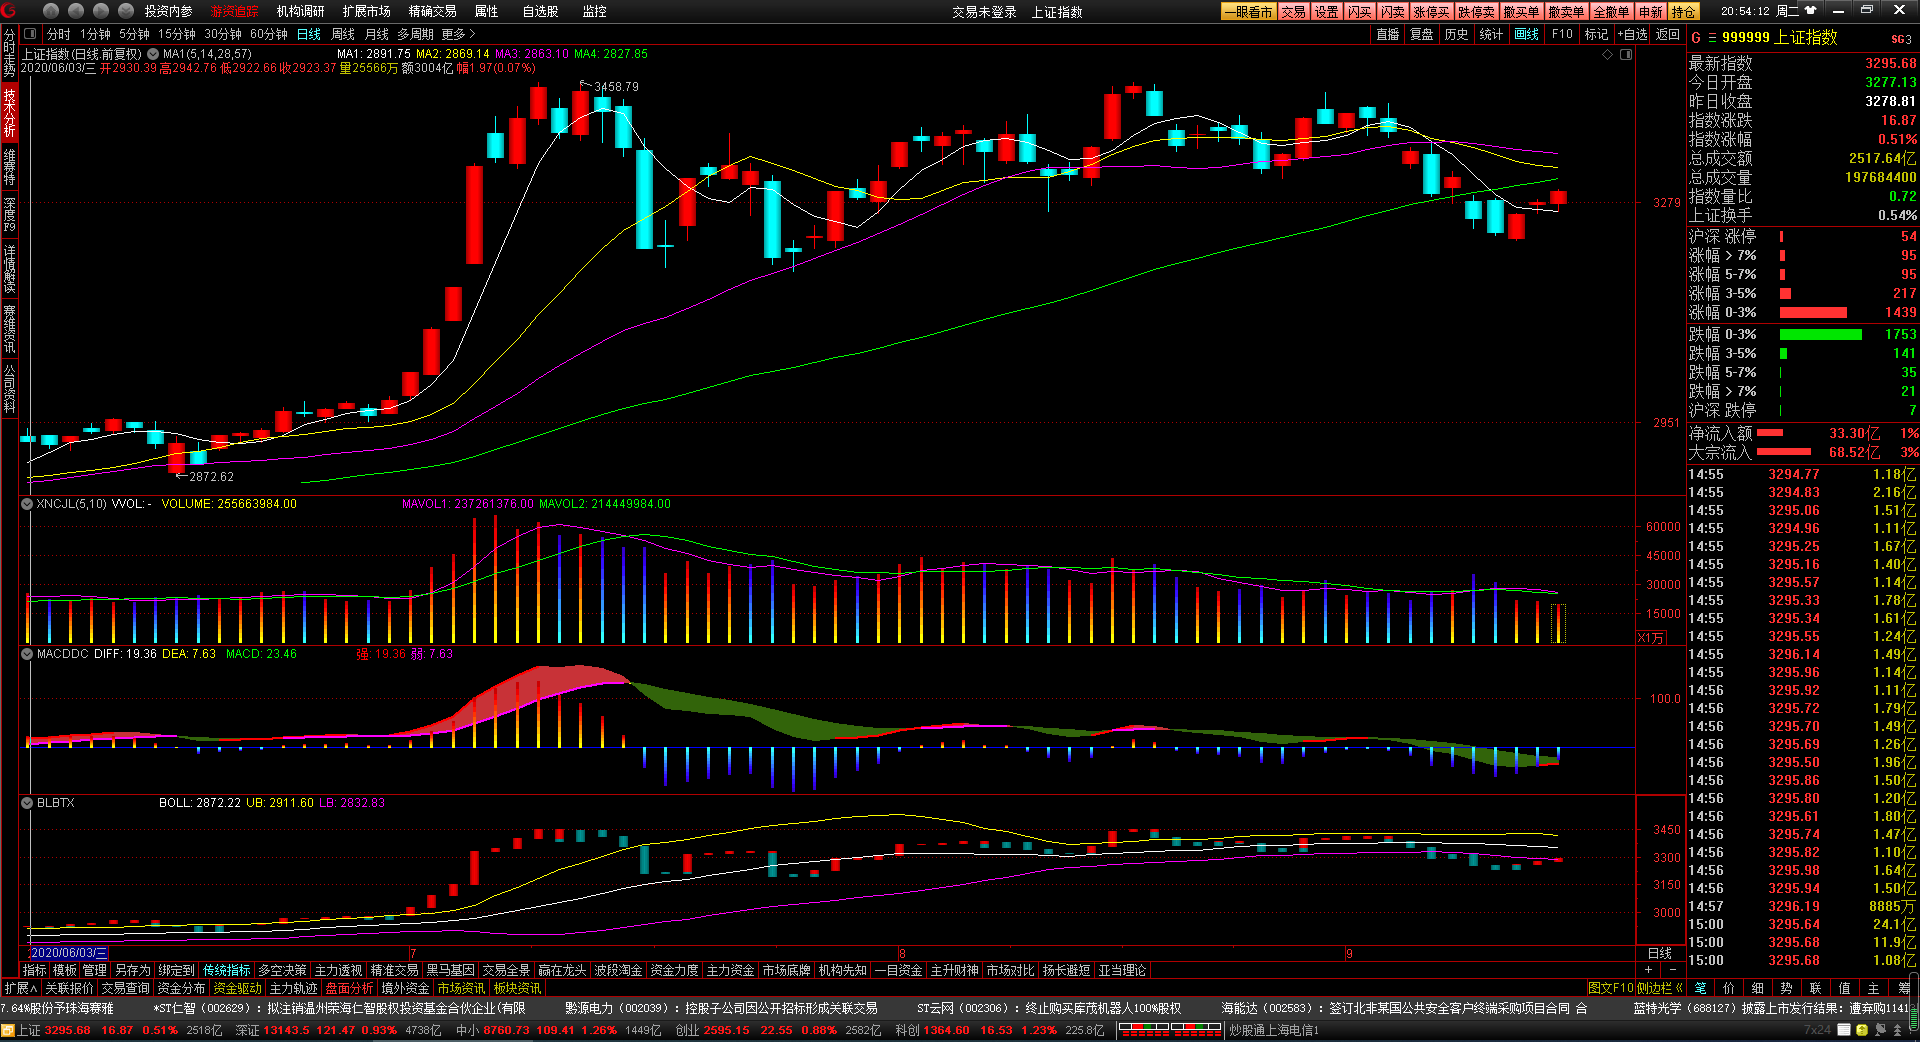Open F10 company info
This screenshot has height=1042, width=1920.
1562,34
